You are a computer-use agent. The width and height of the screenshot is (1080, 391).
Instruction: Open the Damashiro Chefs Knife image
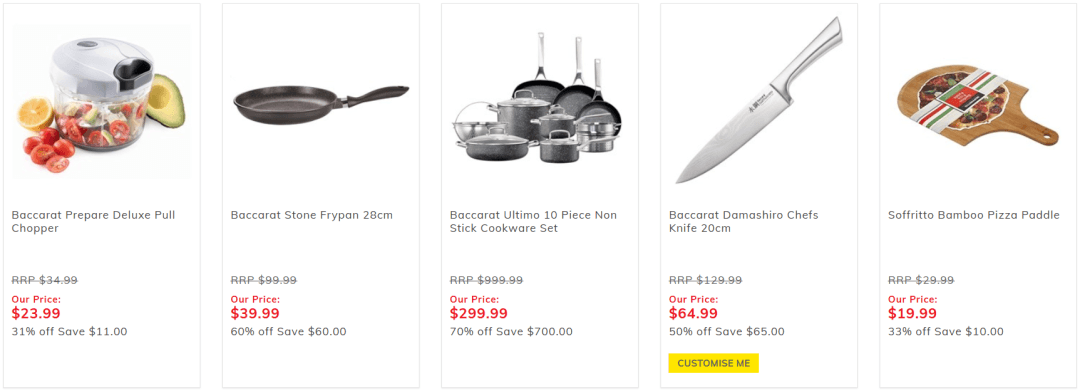click(758, 101)
